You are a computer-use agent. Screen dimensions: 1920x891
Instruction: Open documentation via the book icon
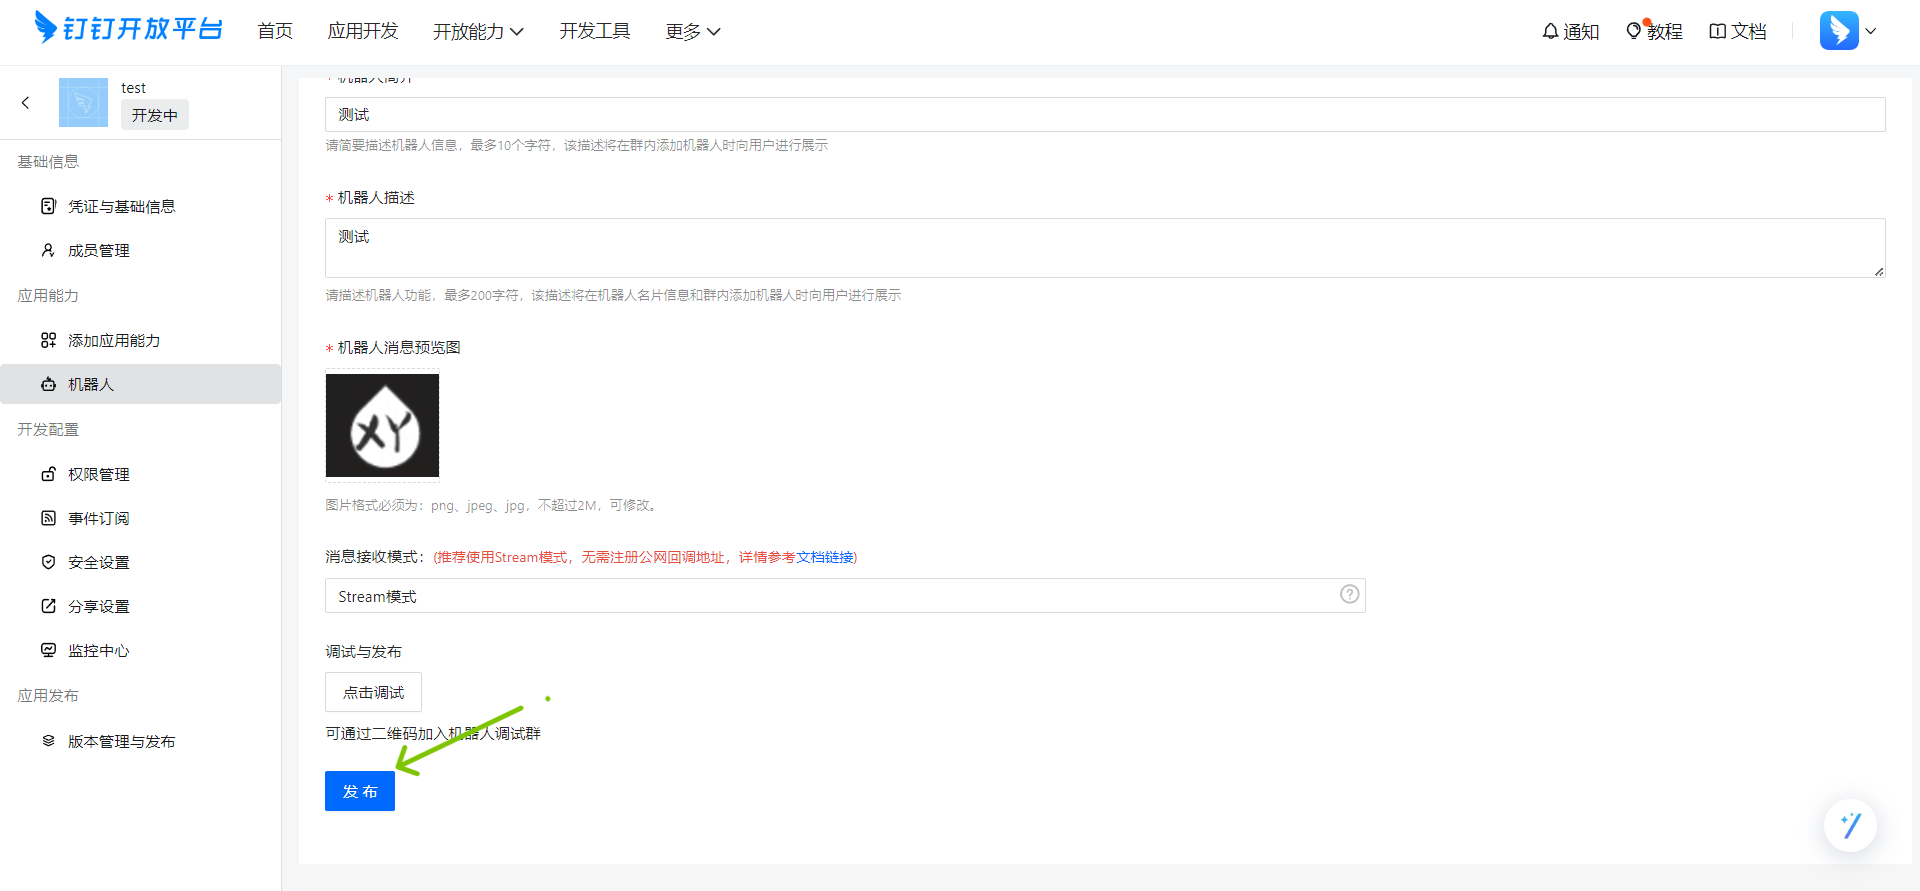pyautogui.click(x=1718, y=31)
